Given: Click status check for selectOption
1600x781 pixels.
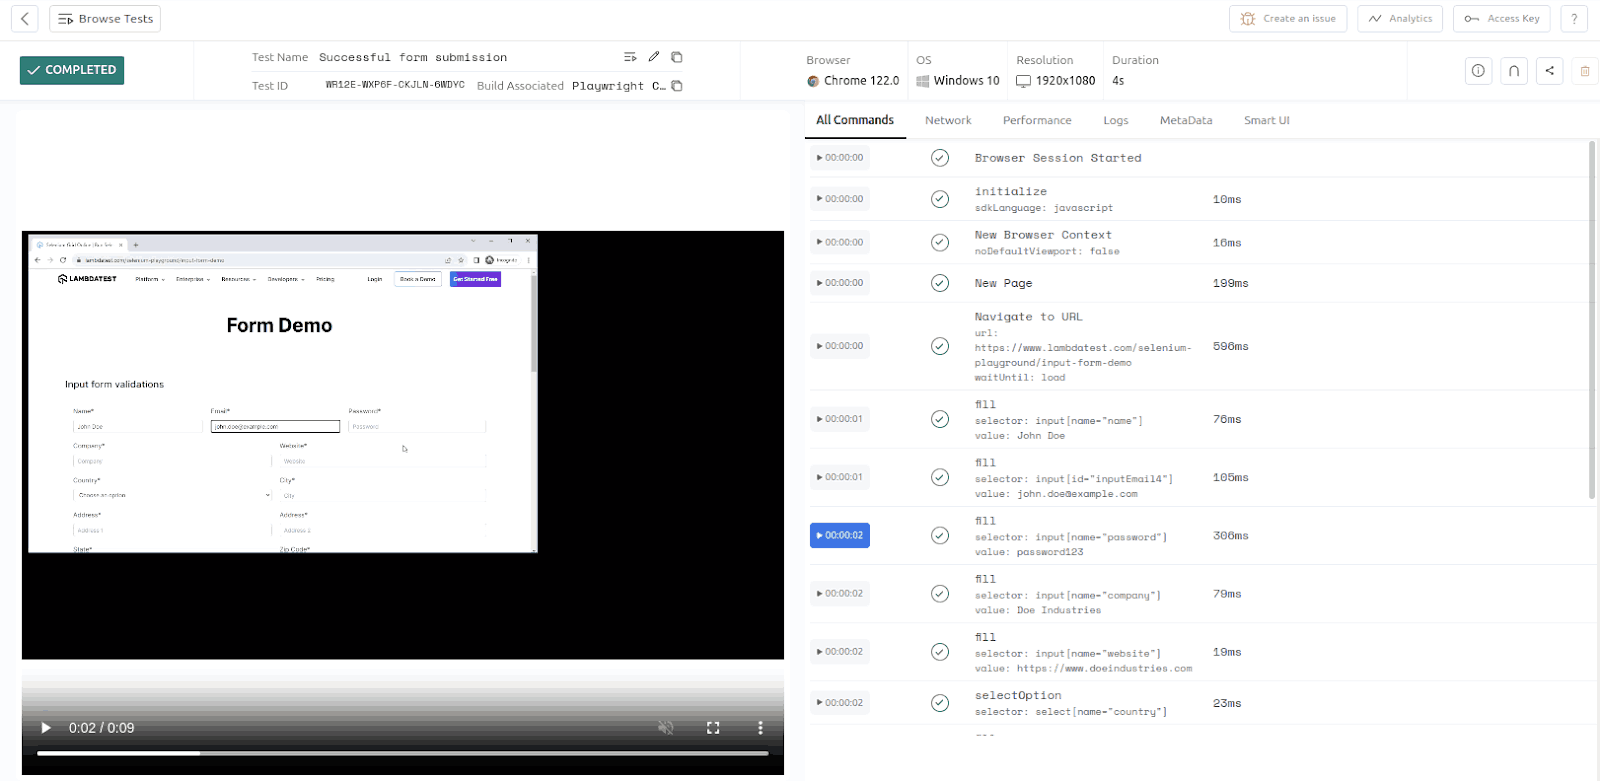Looking at the screenshot, I should click(940, 703).
